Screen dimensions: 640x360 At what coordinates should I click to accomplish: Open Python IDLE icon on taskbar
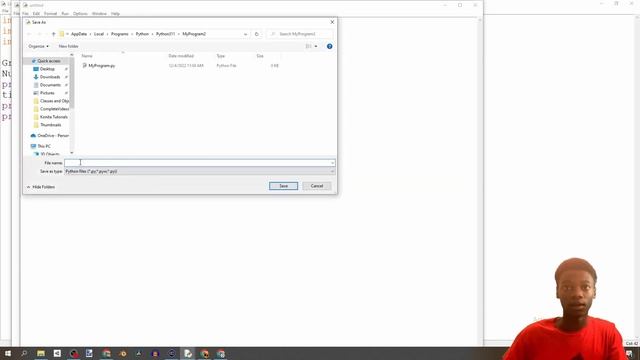(x=188, y=353)
